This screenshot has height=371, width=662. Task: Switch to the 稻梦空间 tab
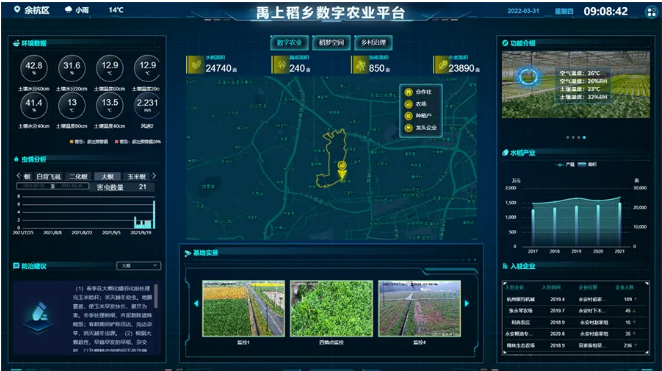point(331,43)
